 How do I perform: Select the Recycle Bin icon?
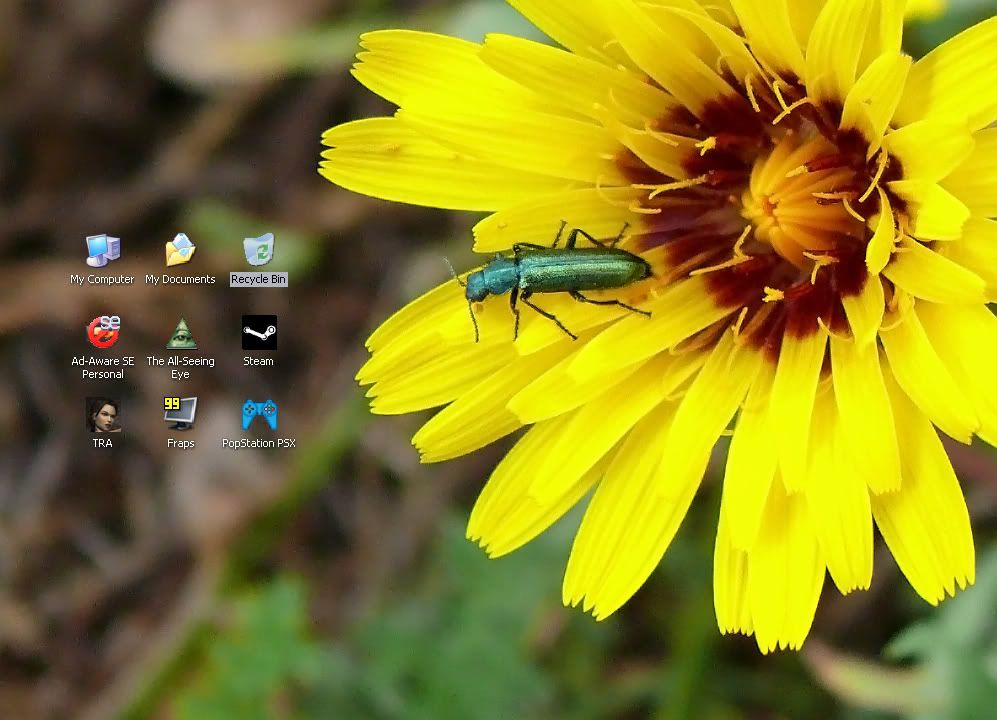click(x=258, y=250)
